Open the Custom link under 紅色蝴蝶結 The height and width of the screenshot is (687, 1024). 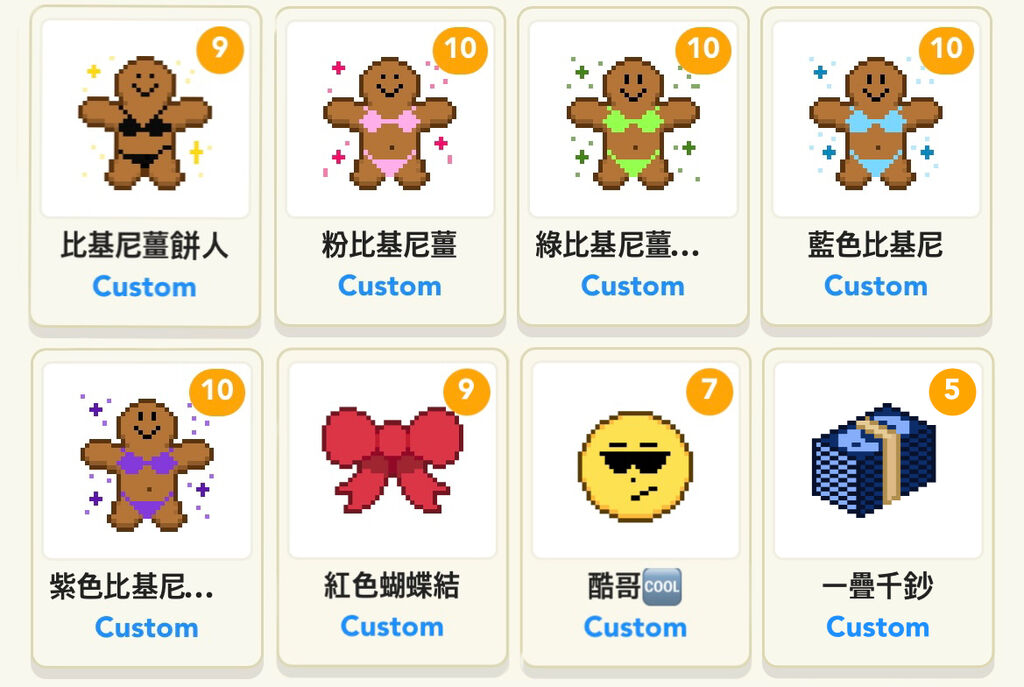[x=392, y=627]
